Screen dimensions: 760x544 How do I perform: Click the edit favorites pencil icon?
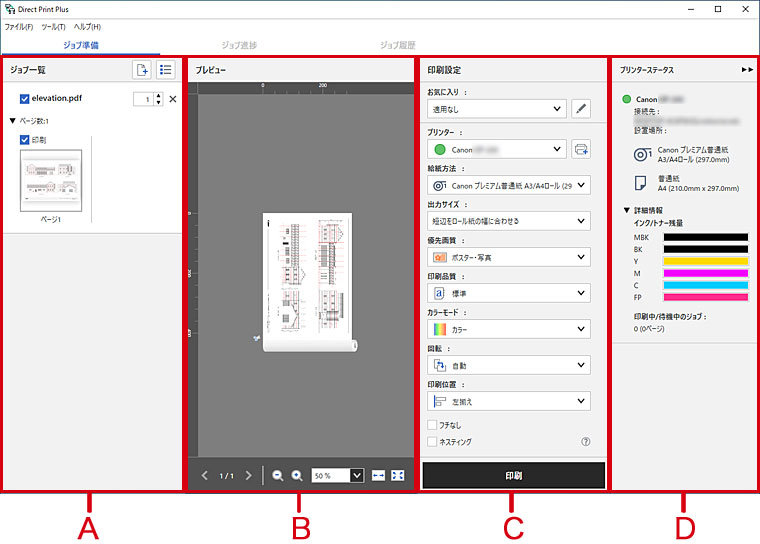(581, 109)
